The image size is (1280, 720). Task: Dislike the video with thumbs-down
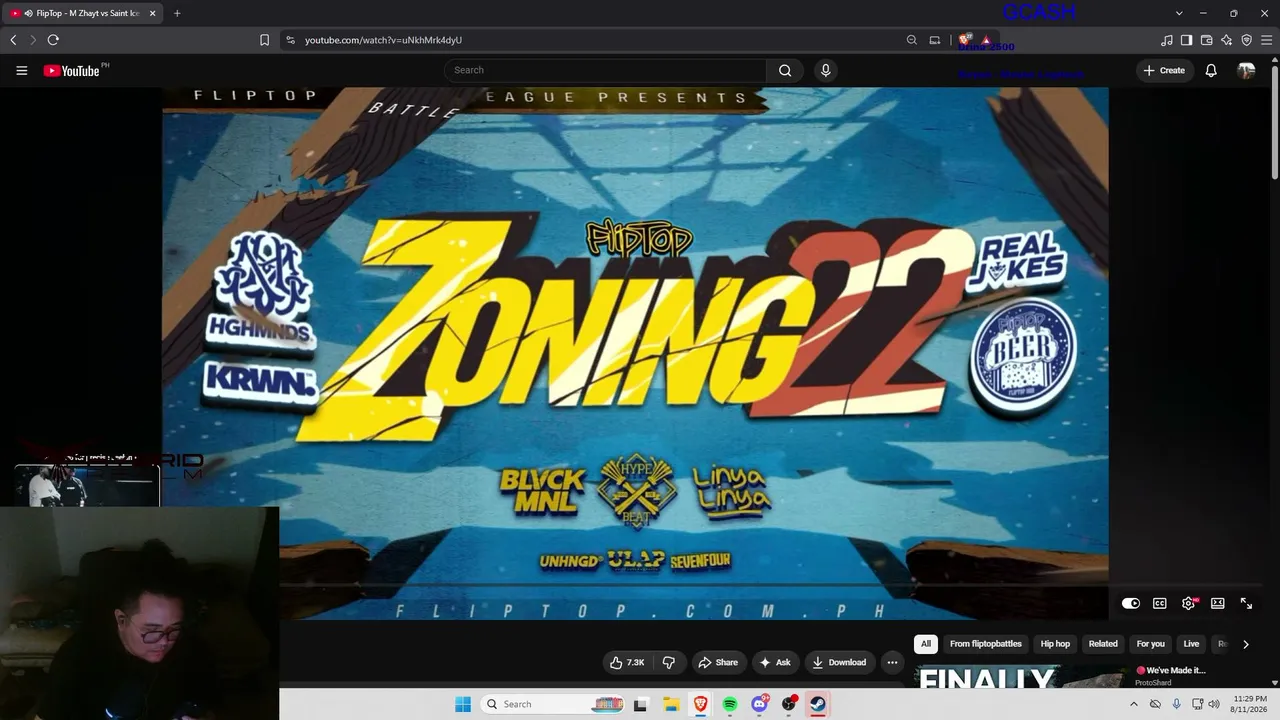(668, 662)
